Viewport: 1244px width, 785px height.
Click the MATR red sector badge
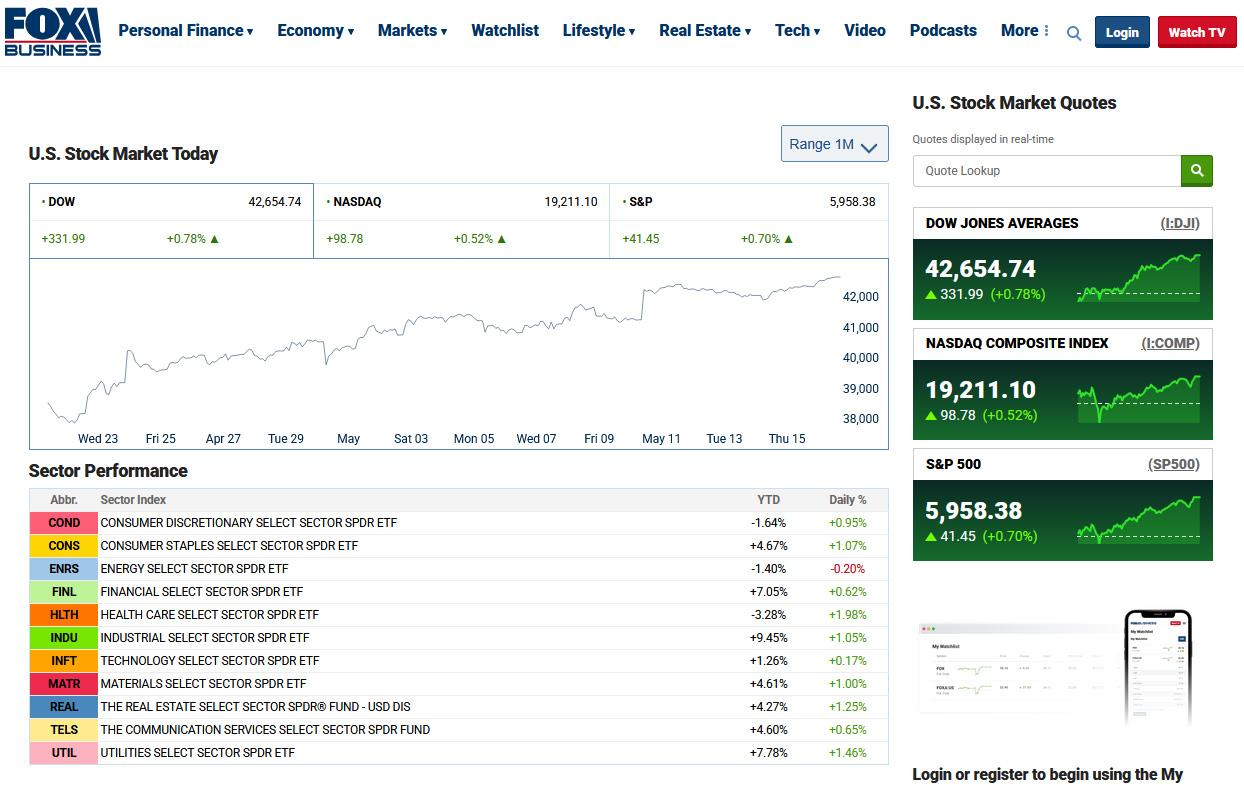(64, 684)
